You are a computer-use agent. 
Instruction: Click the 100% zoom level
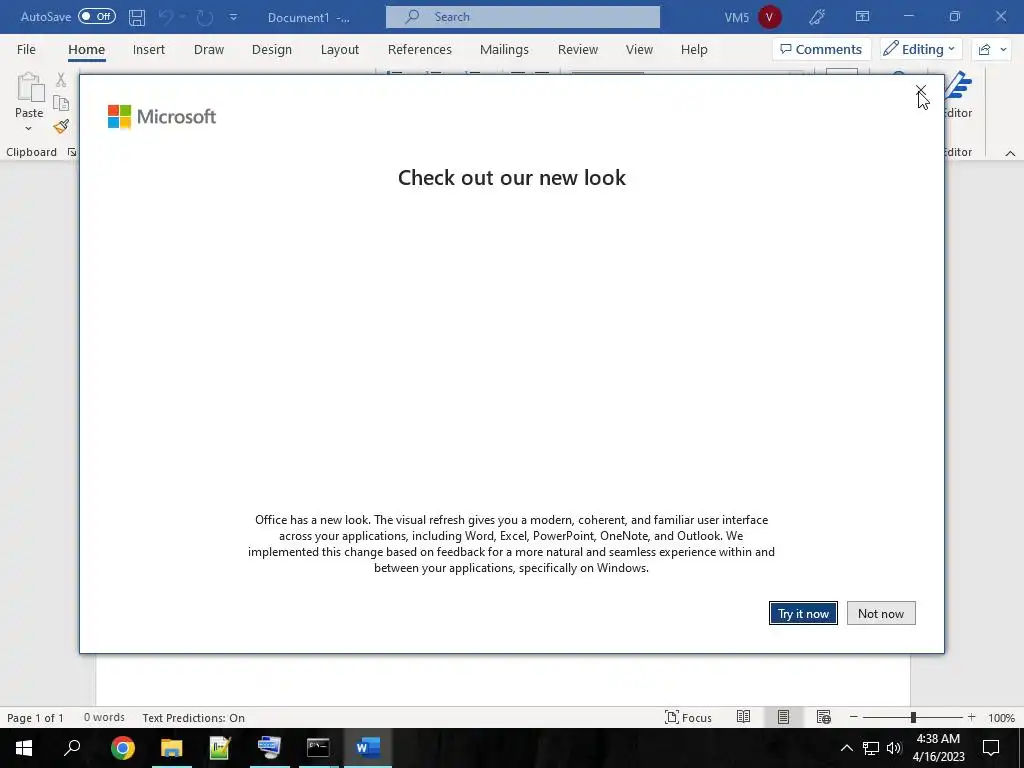[x=1001, y=718]
